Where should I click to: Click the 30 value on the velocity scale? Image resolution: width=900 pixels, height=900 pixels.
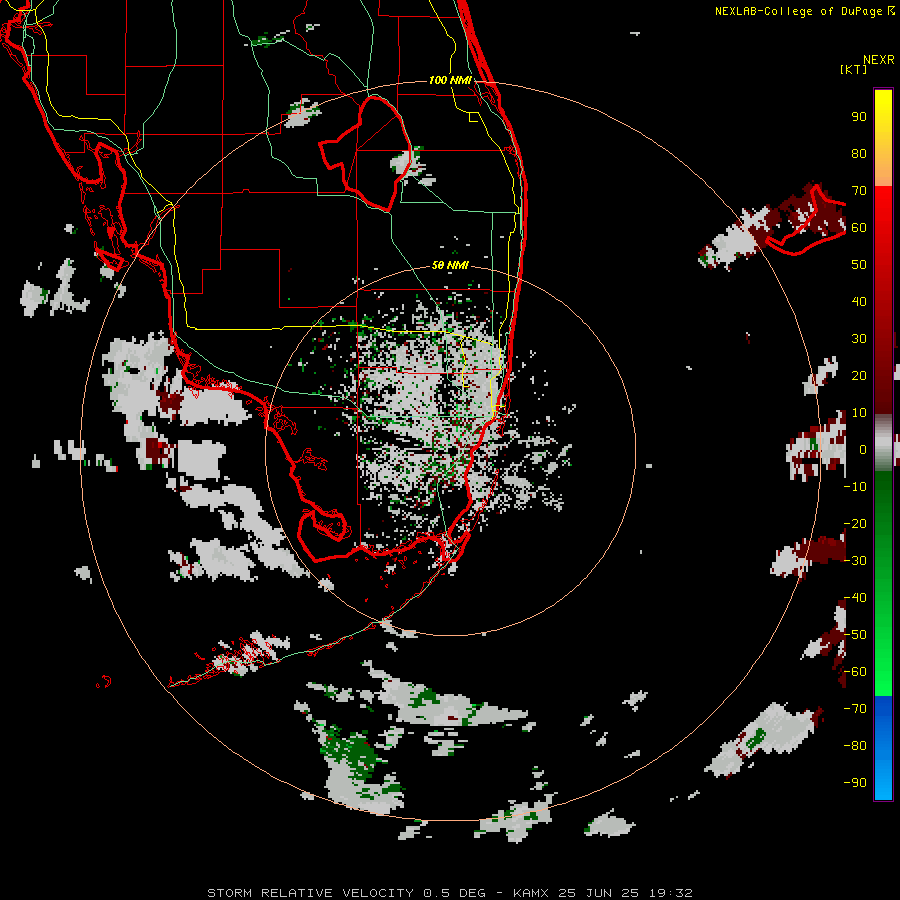coord(859,339)
